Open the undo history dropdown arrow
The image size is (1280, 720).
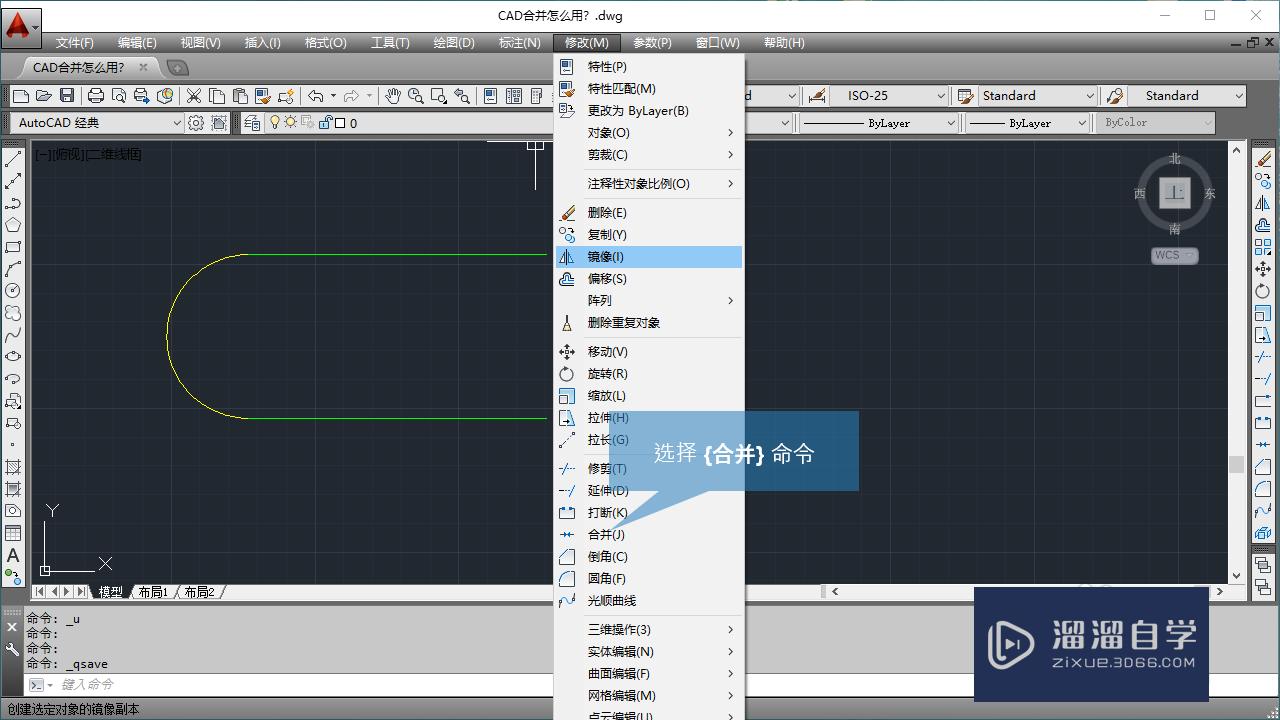pyautogui.click(x=334, y=96)
